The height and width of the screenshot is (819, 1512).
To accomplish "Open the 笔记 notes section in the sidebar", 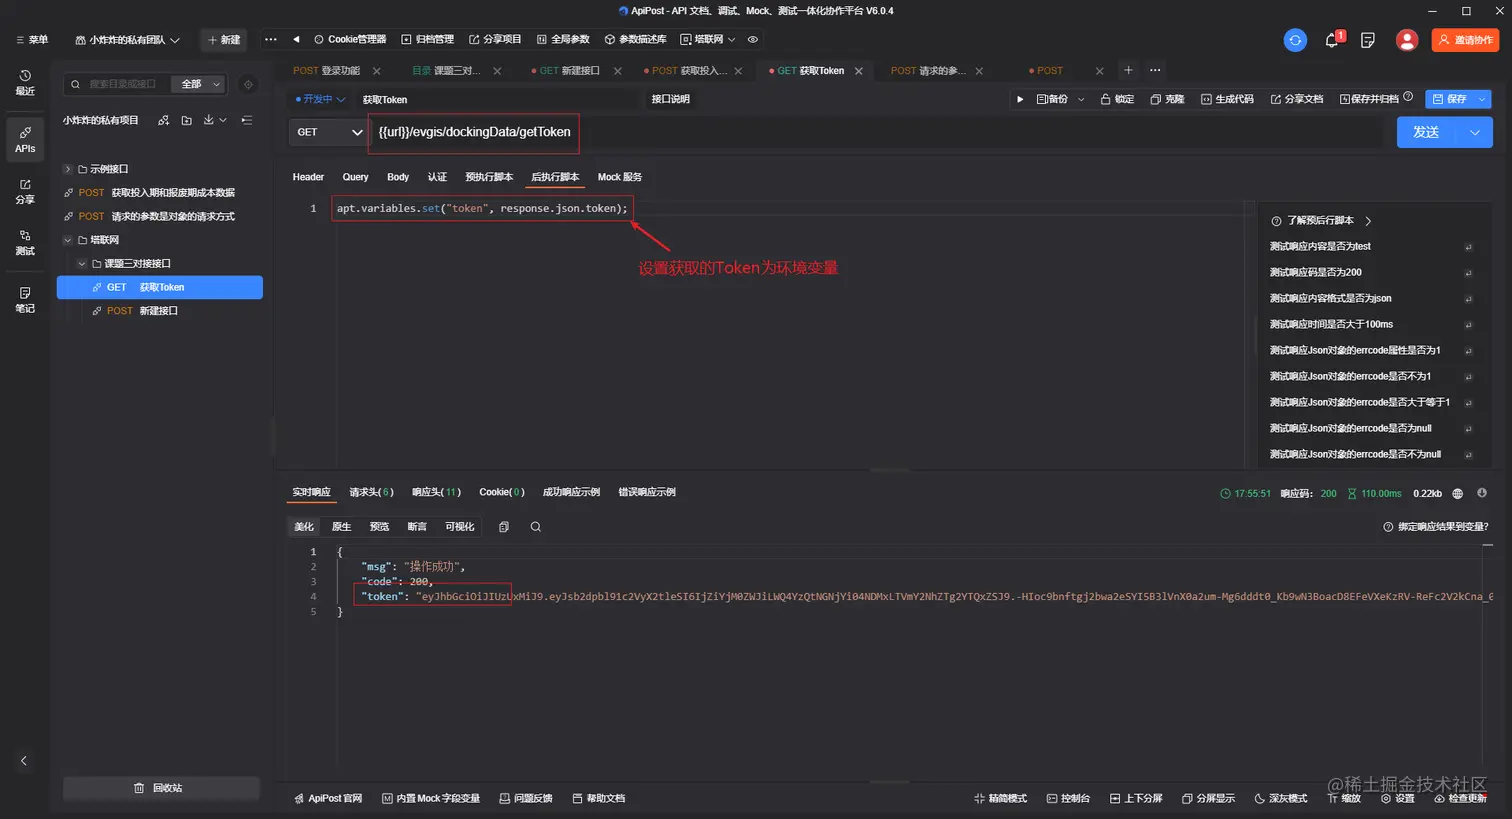I will coord(25,300).
